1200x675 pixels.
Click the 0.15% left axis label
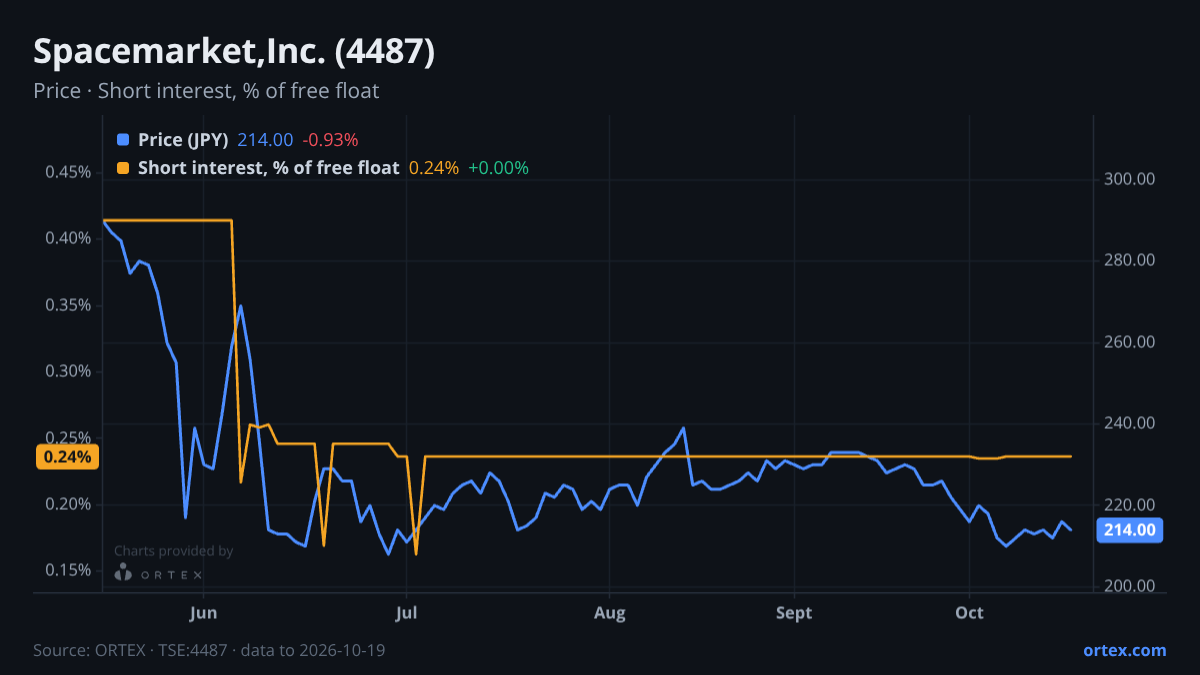[x=68, y=570]
